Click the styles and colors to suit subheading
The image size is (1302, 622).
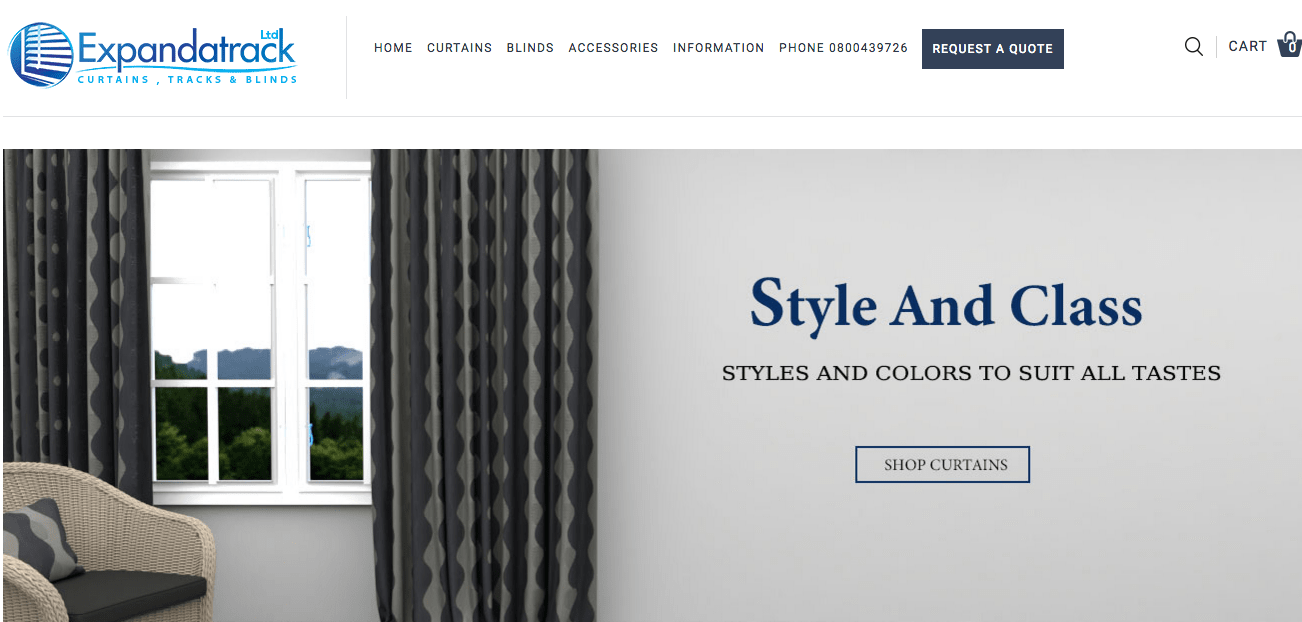point(971,374)
